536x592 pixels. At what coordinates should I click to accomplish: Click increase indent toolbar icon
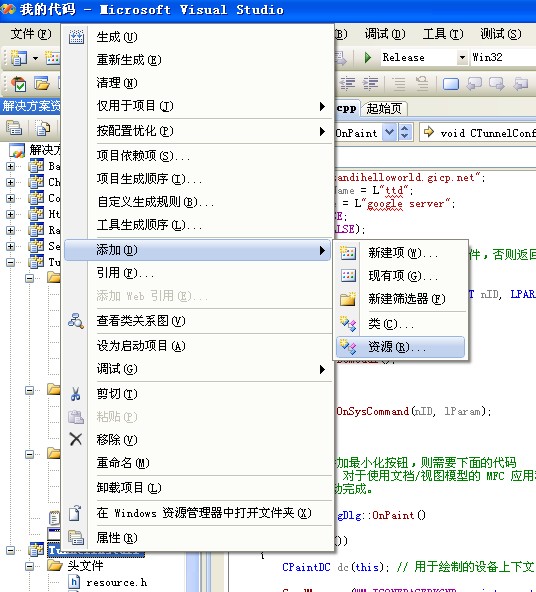tap(371, 83)
